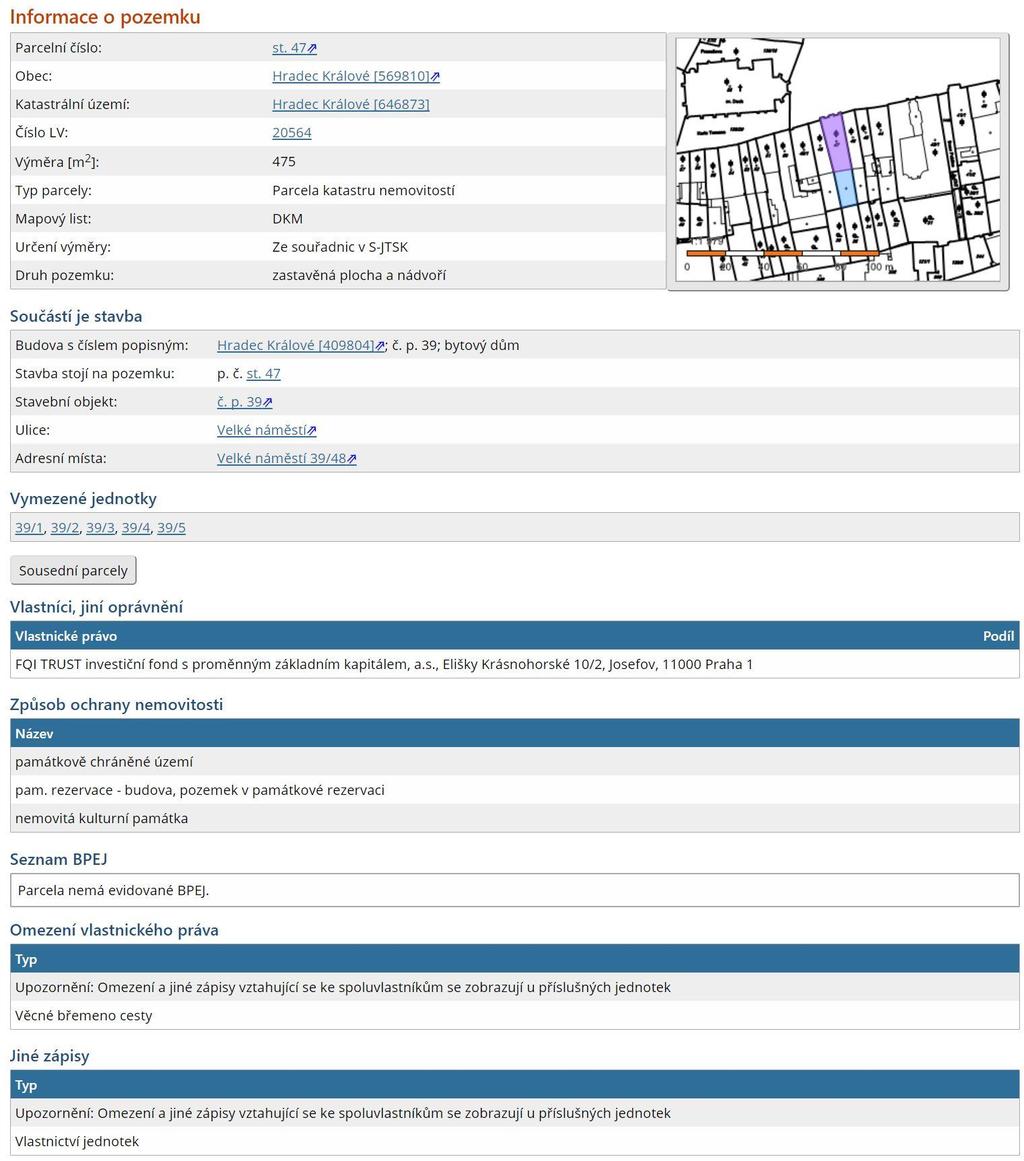The width and height of the screenshot is (1024, 1161).
Task: Click Podíl column header
Action: tap(998, 636)
